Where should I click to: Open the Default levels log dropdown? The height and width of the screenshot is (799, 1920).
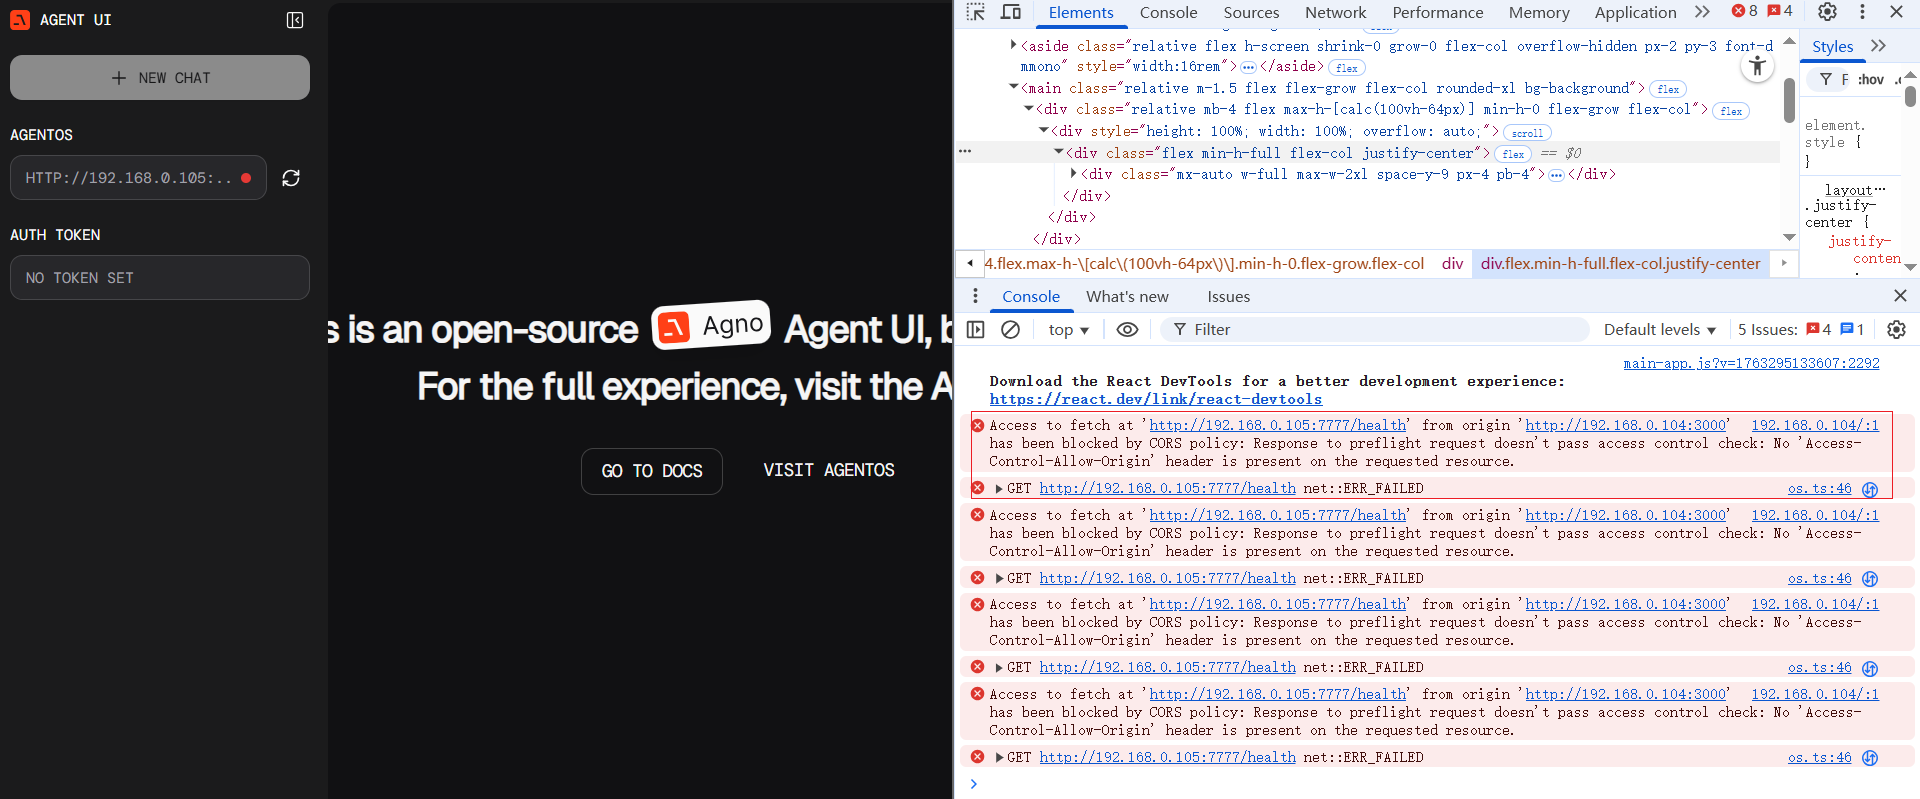click(x=1660, y=329)
